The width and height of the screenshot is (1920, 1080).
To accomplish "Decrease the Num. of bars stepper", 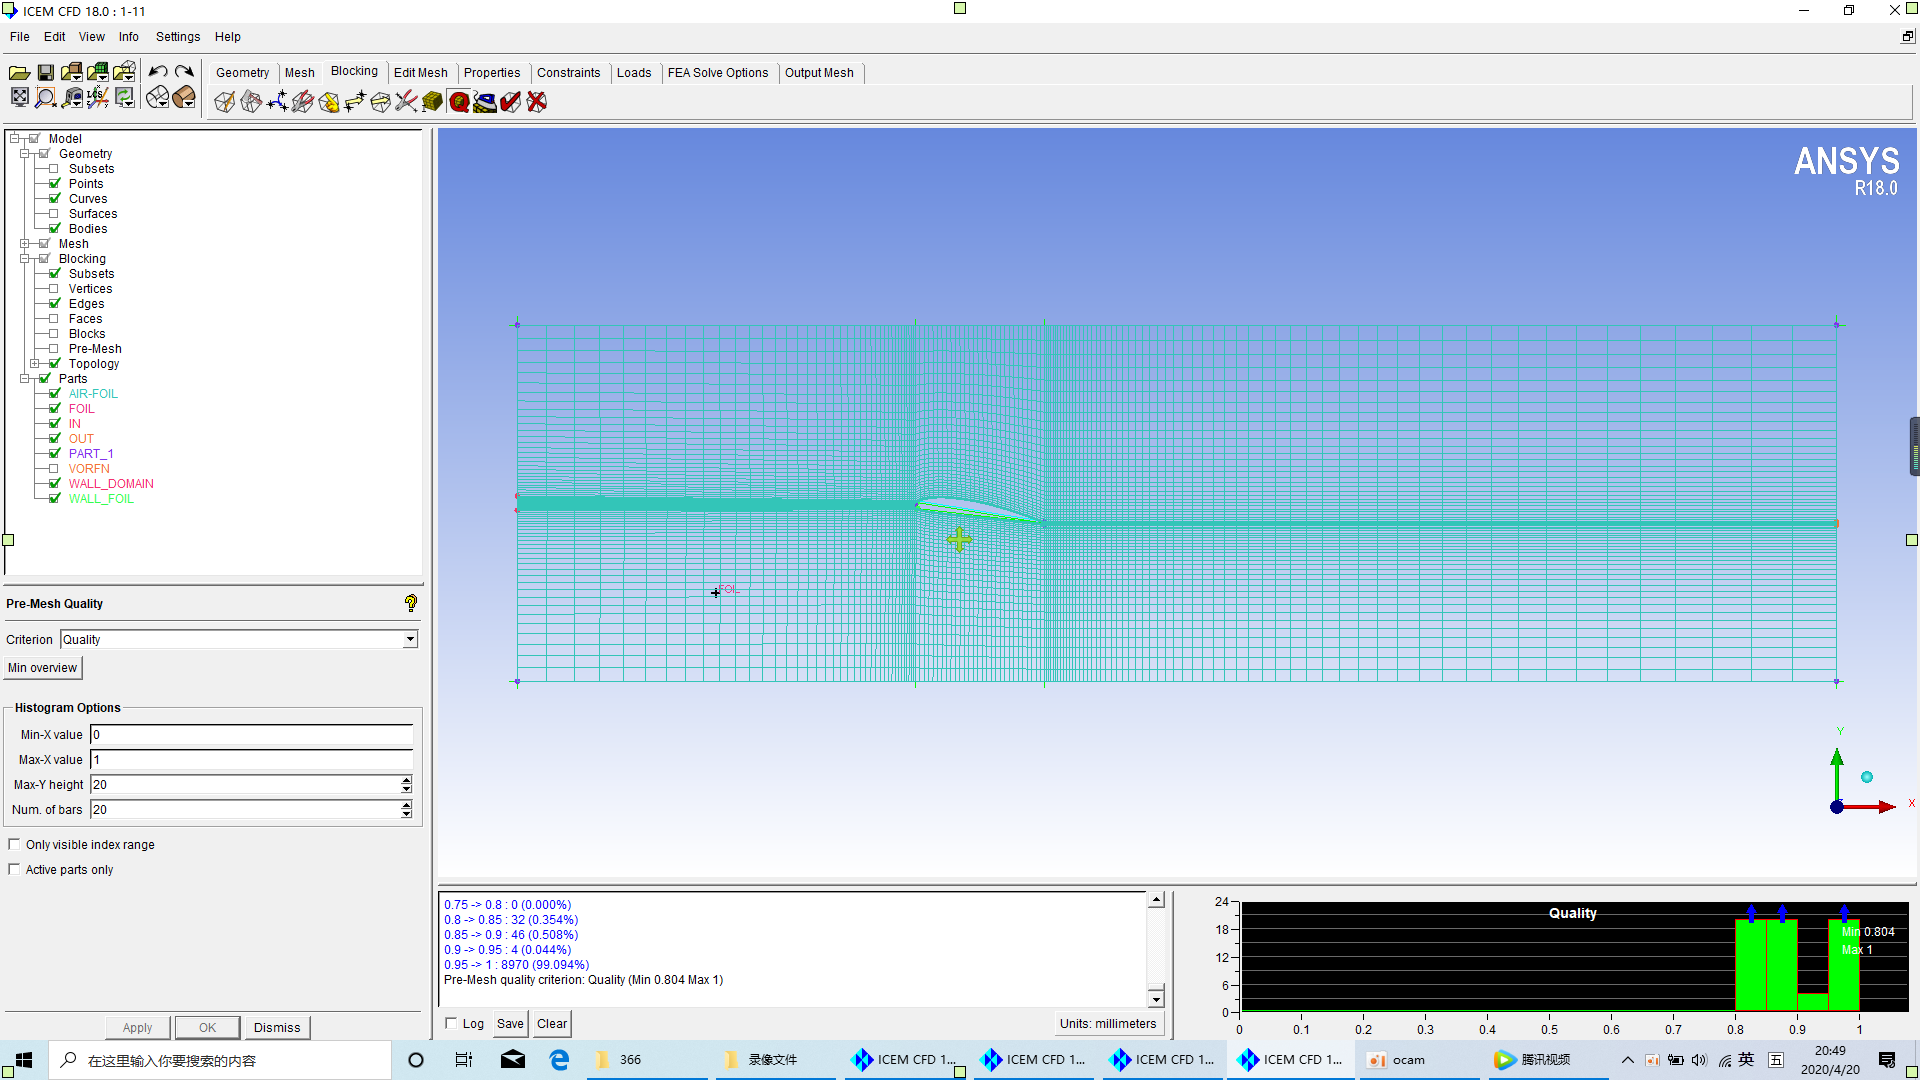I will click(406, 814).
